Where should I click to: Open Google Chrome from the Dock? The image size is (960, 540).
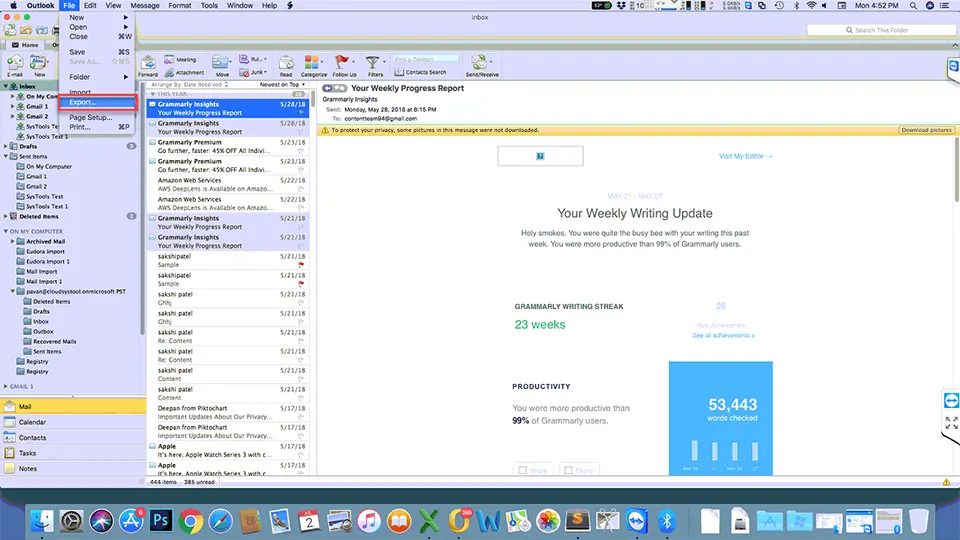pyautogui.click(x=190, y=521)
